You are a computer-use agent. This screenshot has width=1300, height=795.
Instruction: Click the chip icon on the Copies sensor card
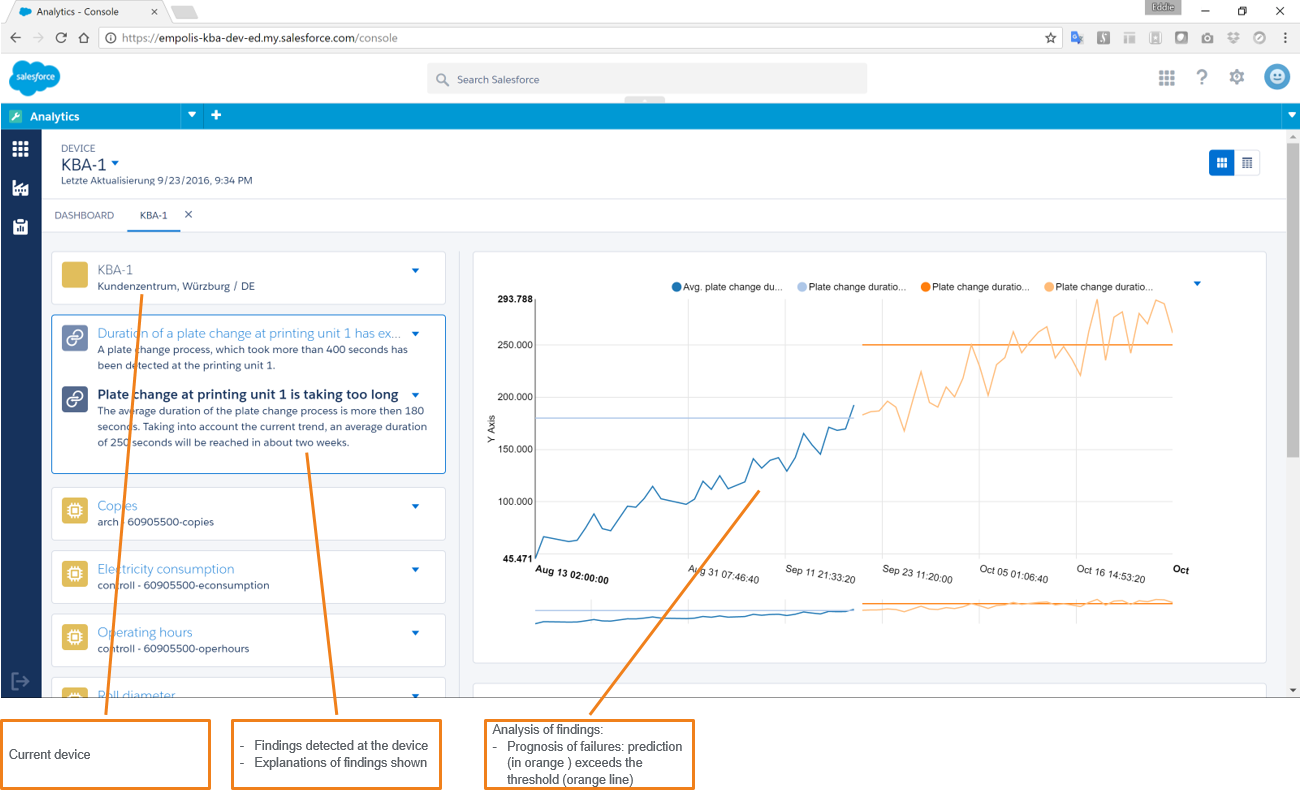(74, 511)
